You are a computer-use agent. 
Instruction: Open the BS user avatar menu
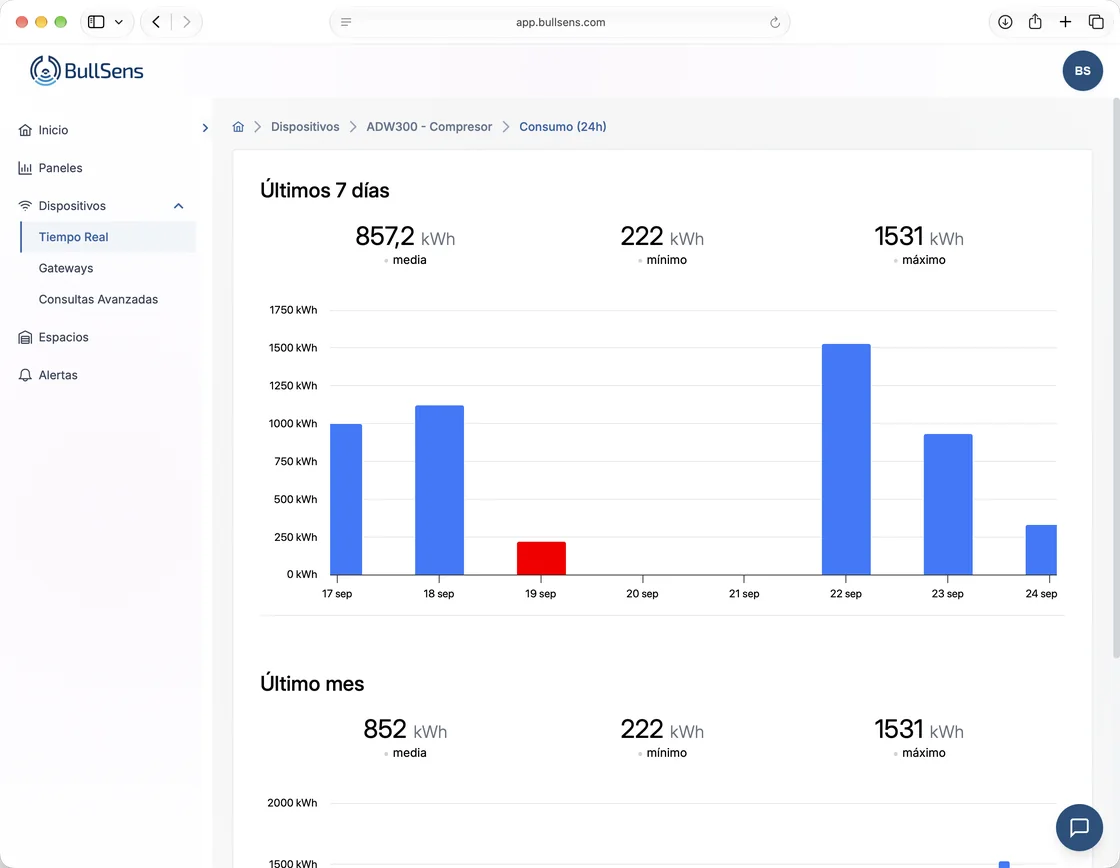click(1082, 71)
